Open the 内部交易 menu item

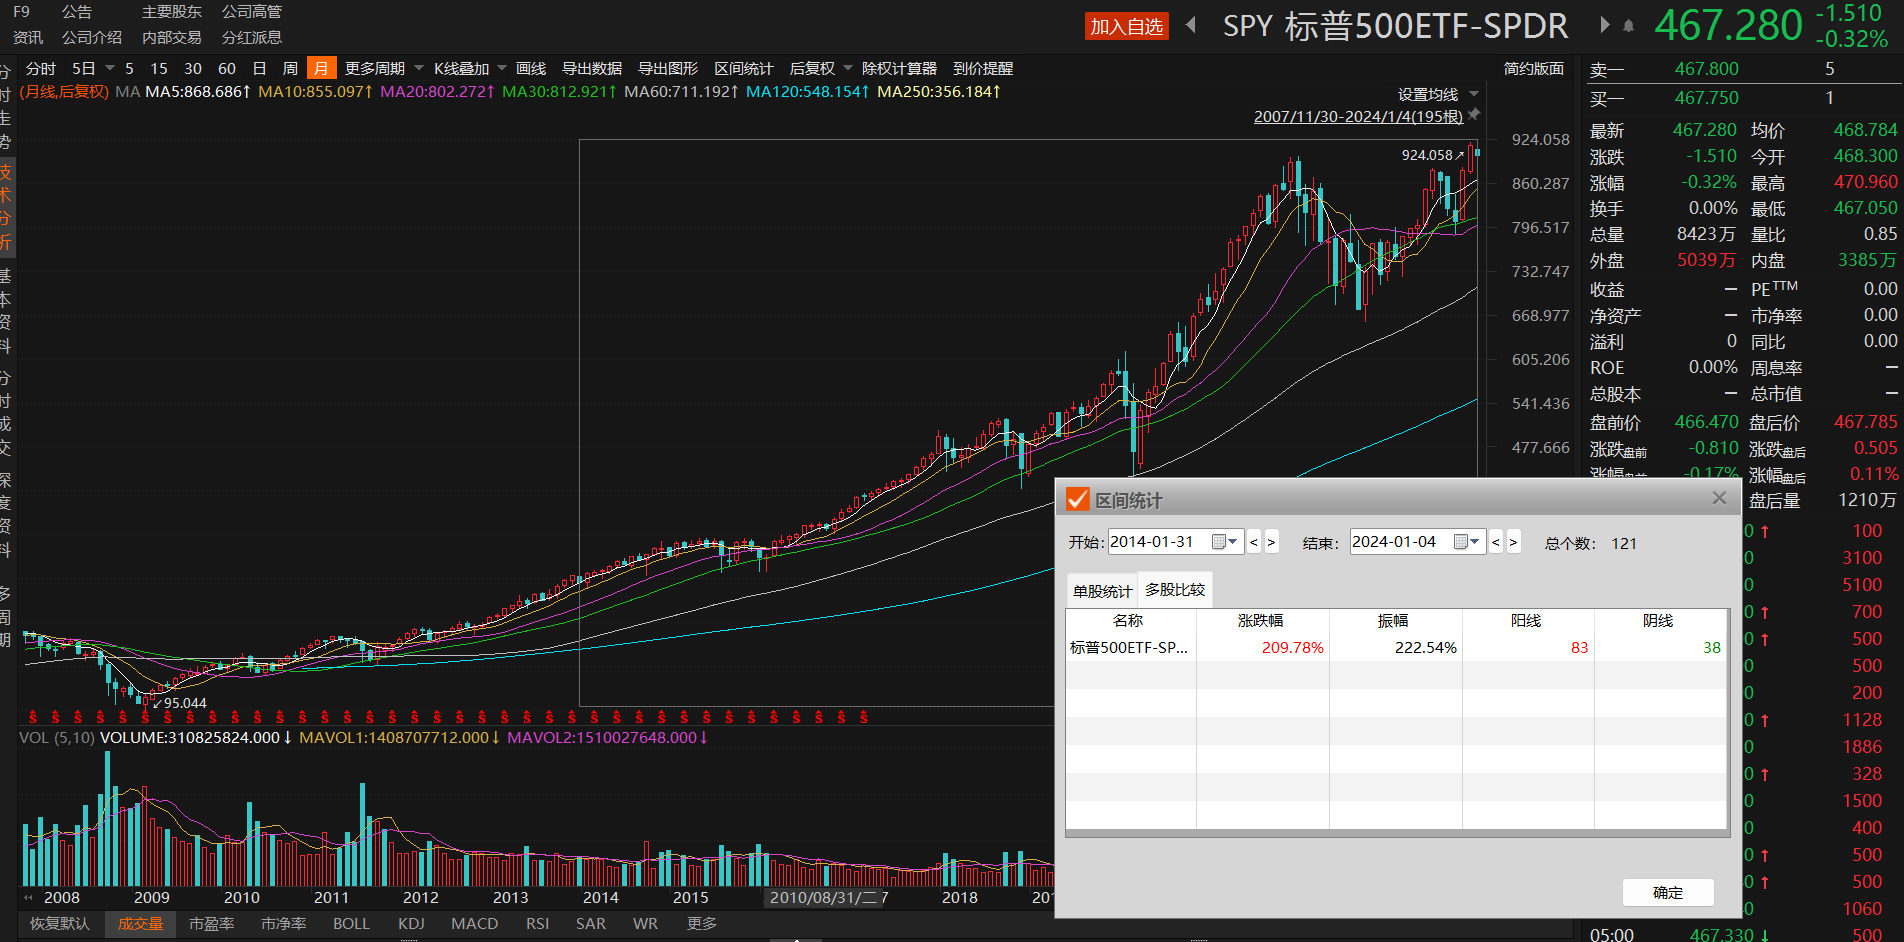tap(172, 37)
